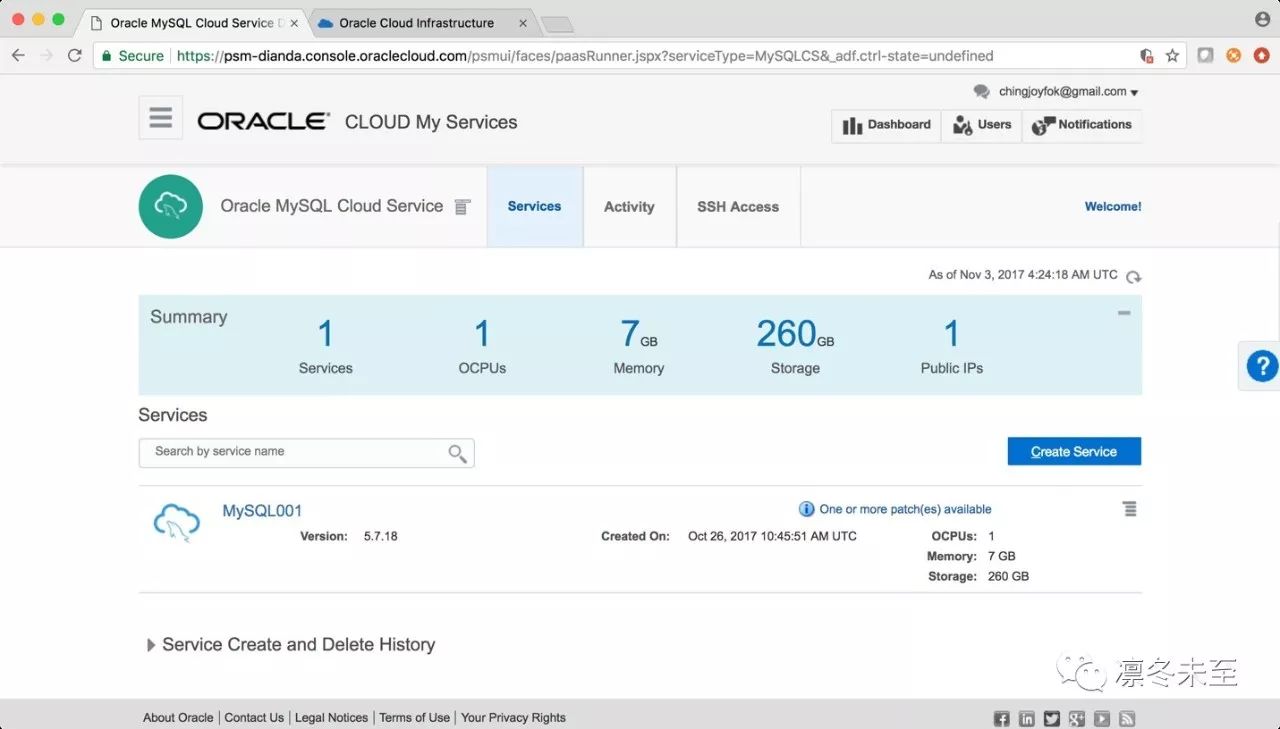Screen dimensions: 1280x729
Task: Open the MySQL001 service actions menu
Action: pyautogui.click(x=1130, y=509)
